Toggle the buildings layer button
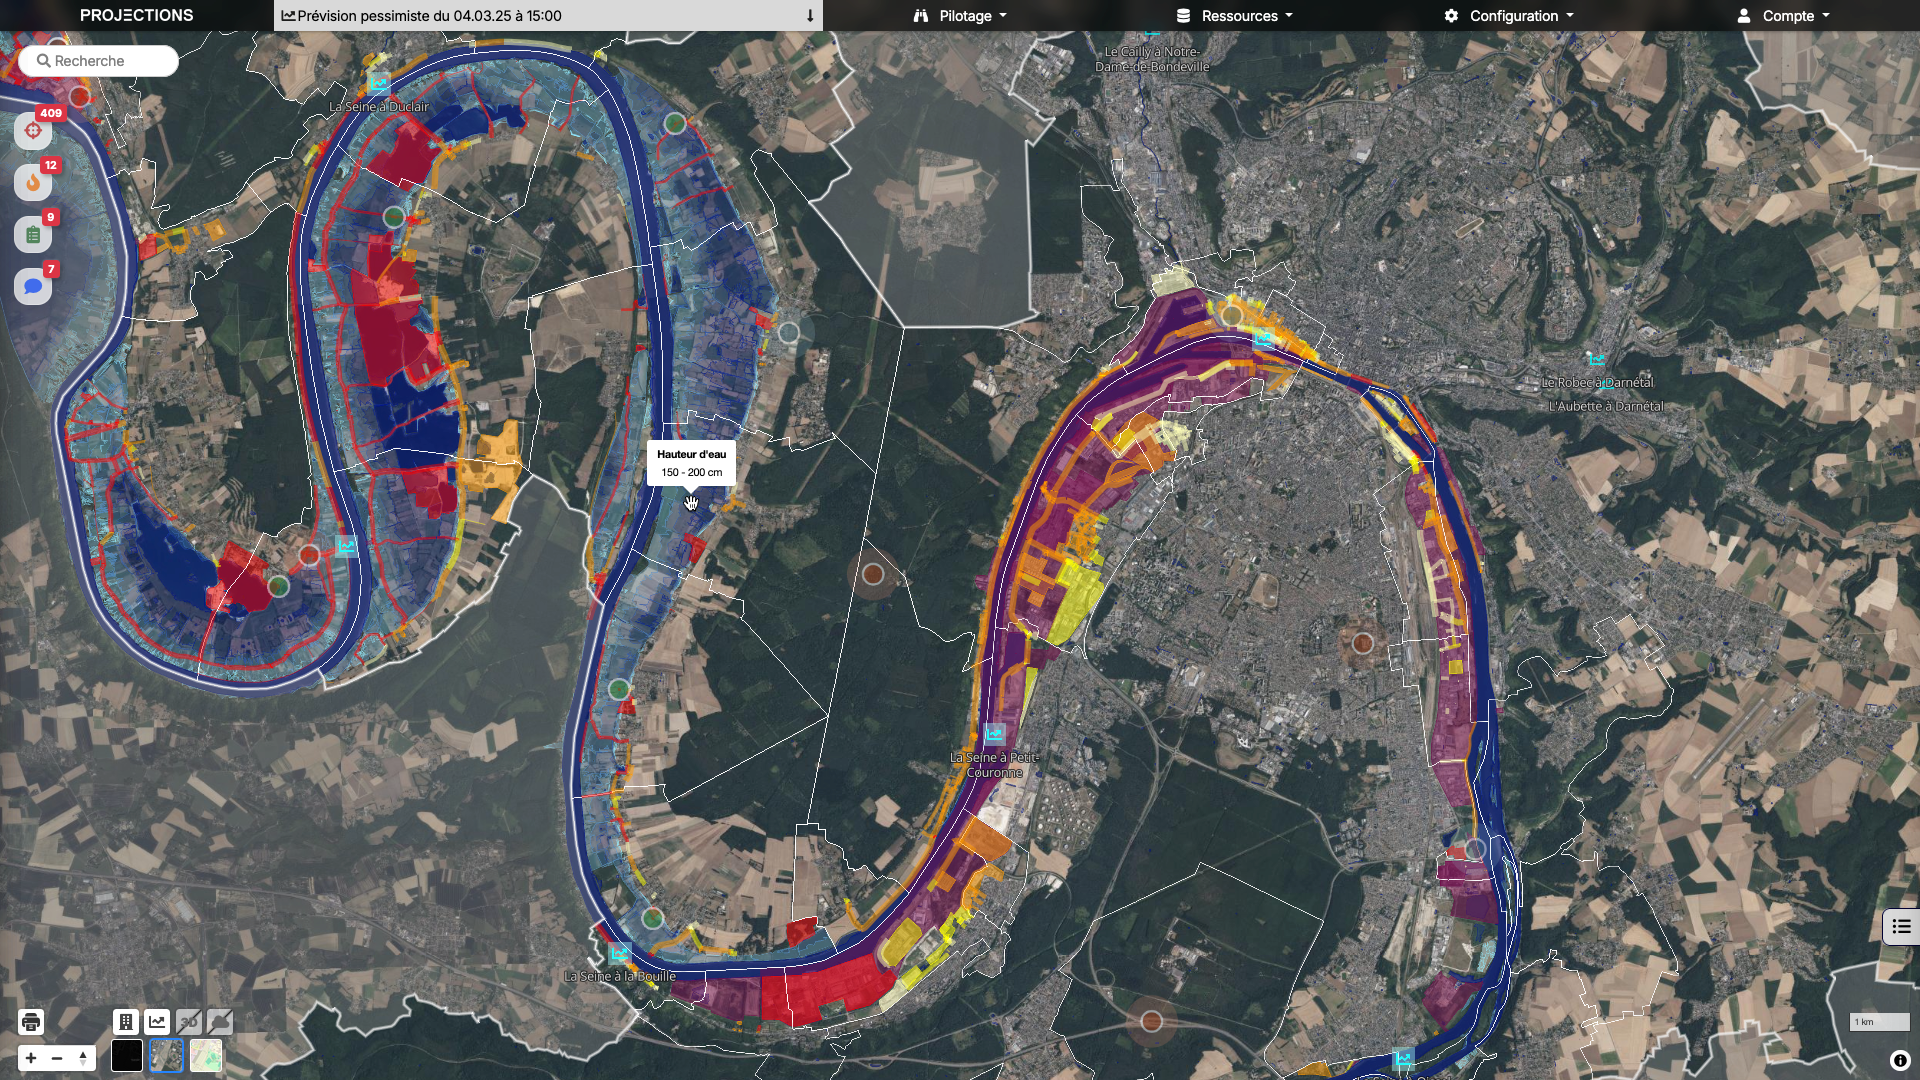1920x1080 pixels. coord(126,1022)
